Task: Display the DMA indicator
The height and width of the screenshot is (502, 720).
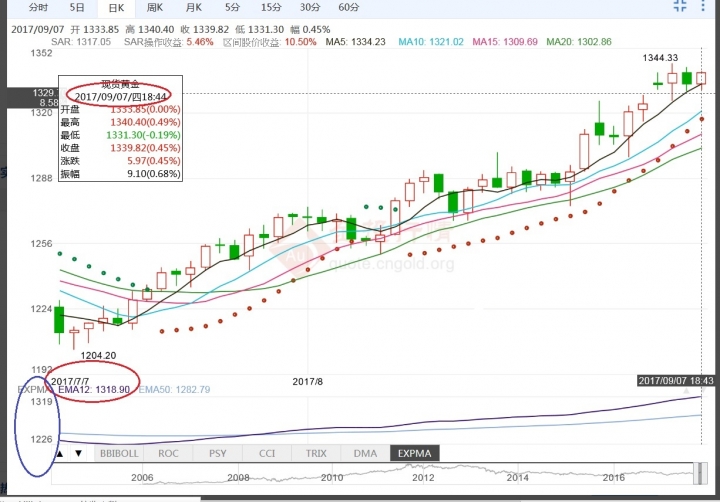Action: tap(365, 454)
